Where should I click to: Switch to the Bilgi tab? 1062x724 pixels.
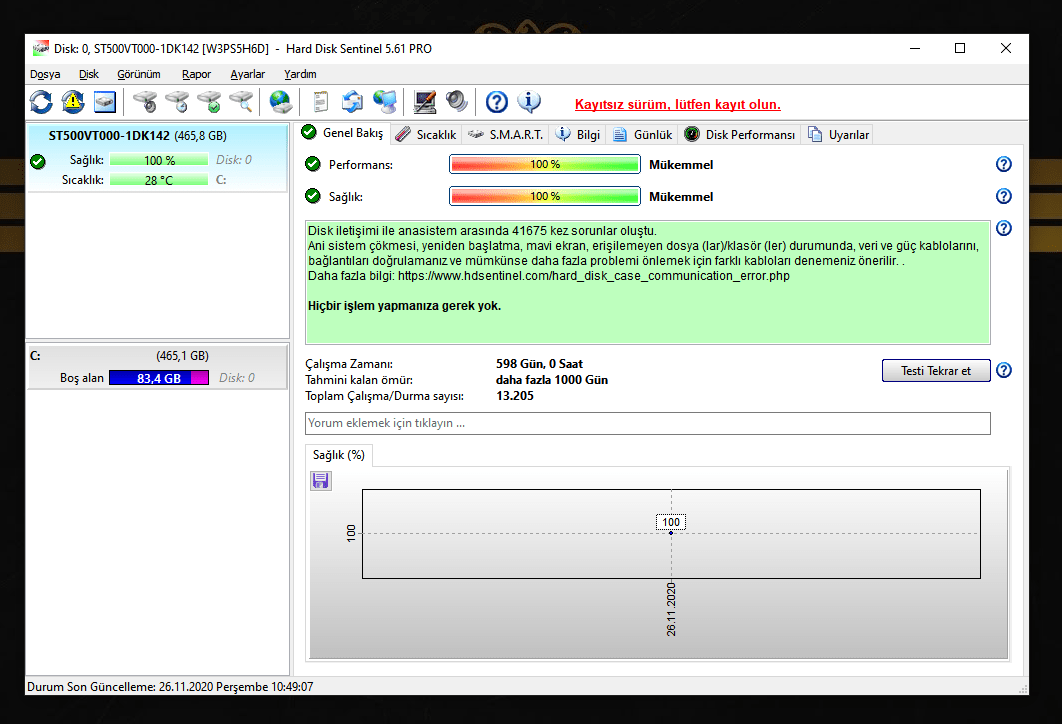pyautogui.click(x=578, y=135)
